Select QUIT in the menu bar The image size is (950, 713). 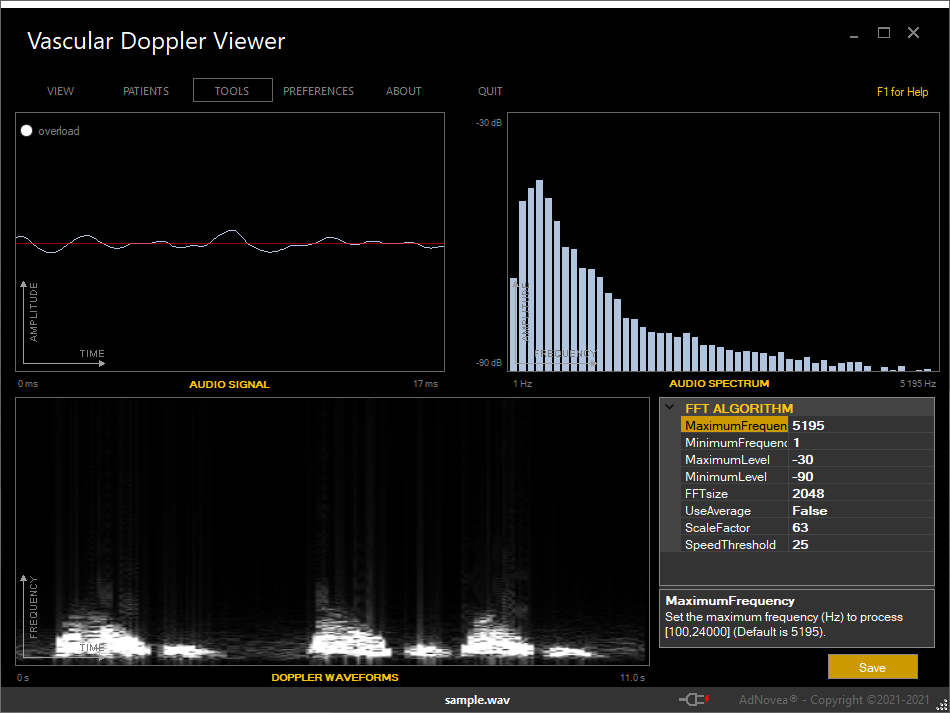(490, 91)
